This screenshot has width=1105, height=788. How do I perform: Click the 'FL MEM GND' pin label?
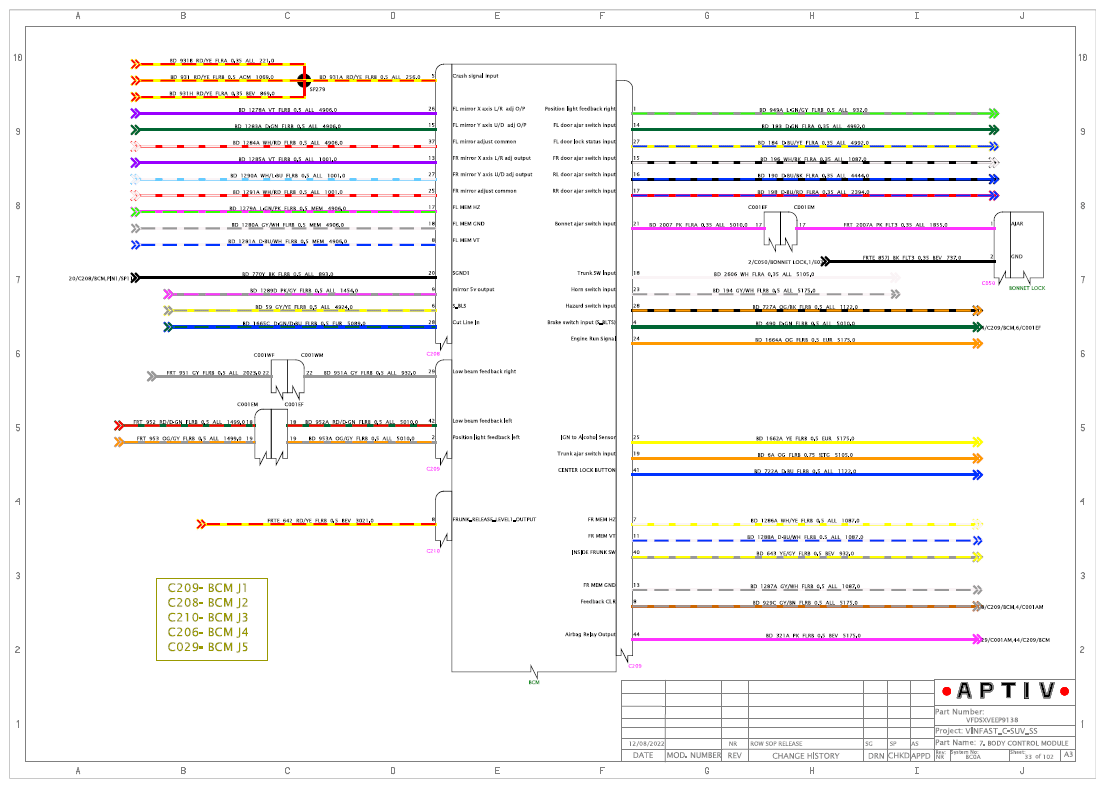pyautogui.click(x=469, y=224)
